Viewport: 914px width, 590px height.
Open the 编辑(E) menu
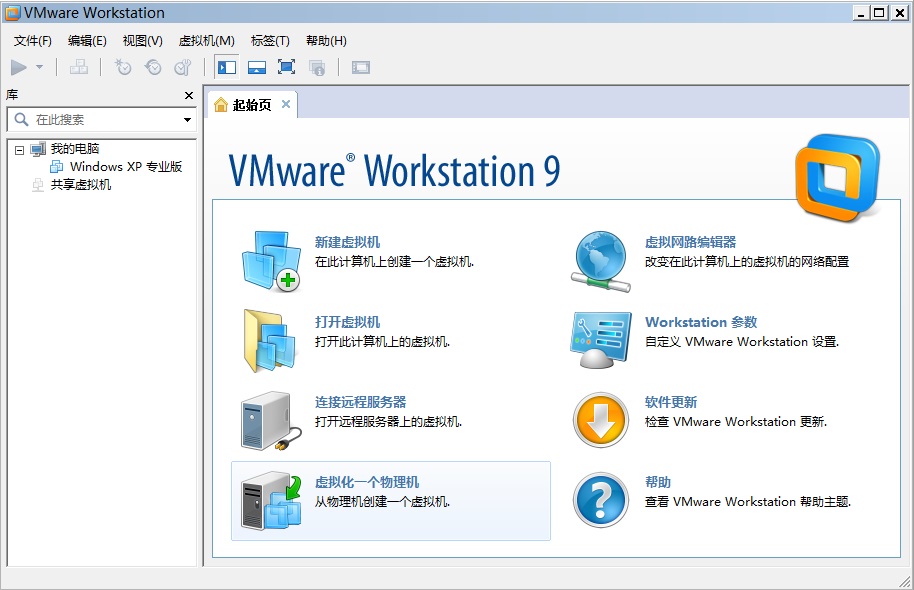click(x=87, y=41)
